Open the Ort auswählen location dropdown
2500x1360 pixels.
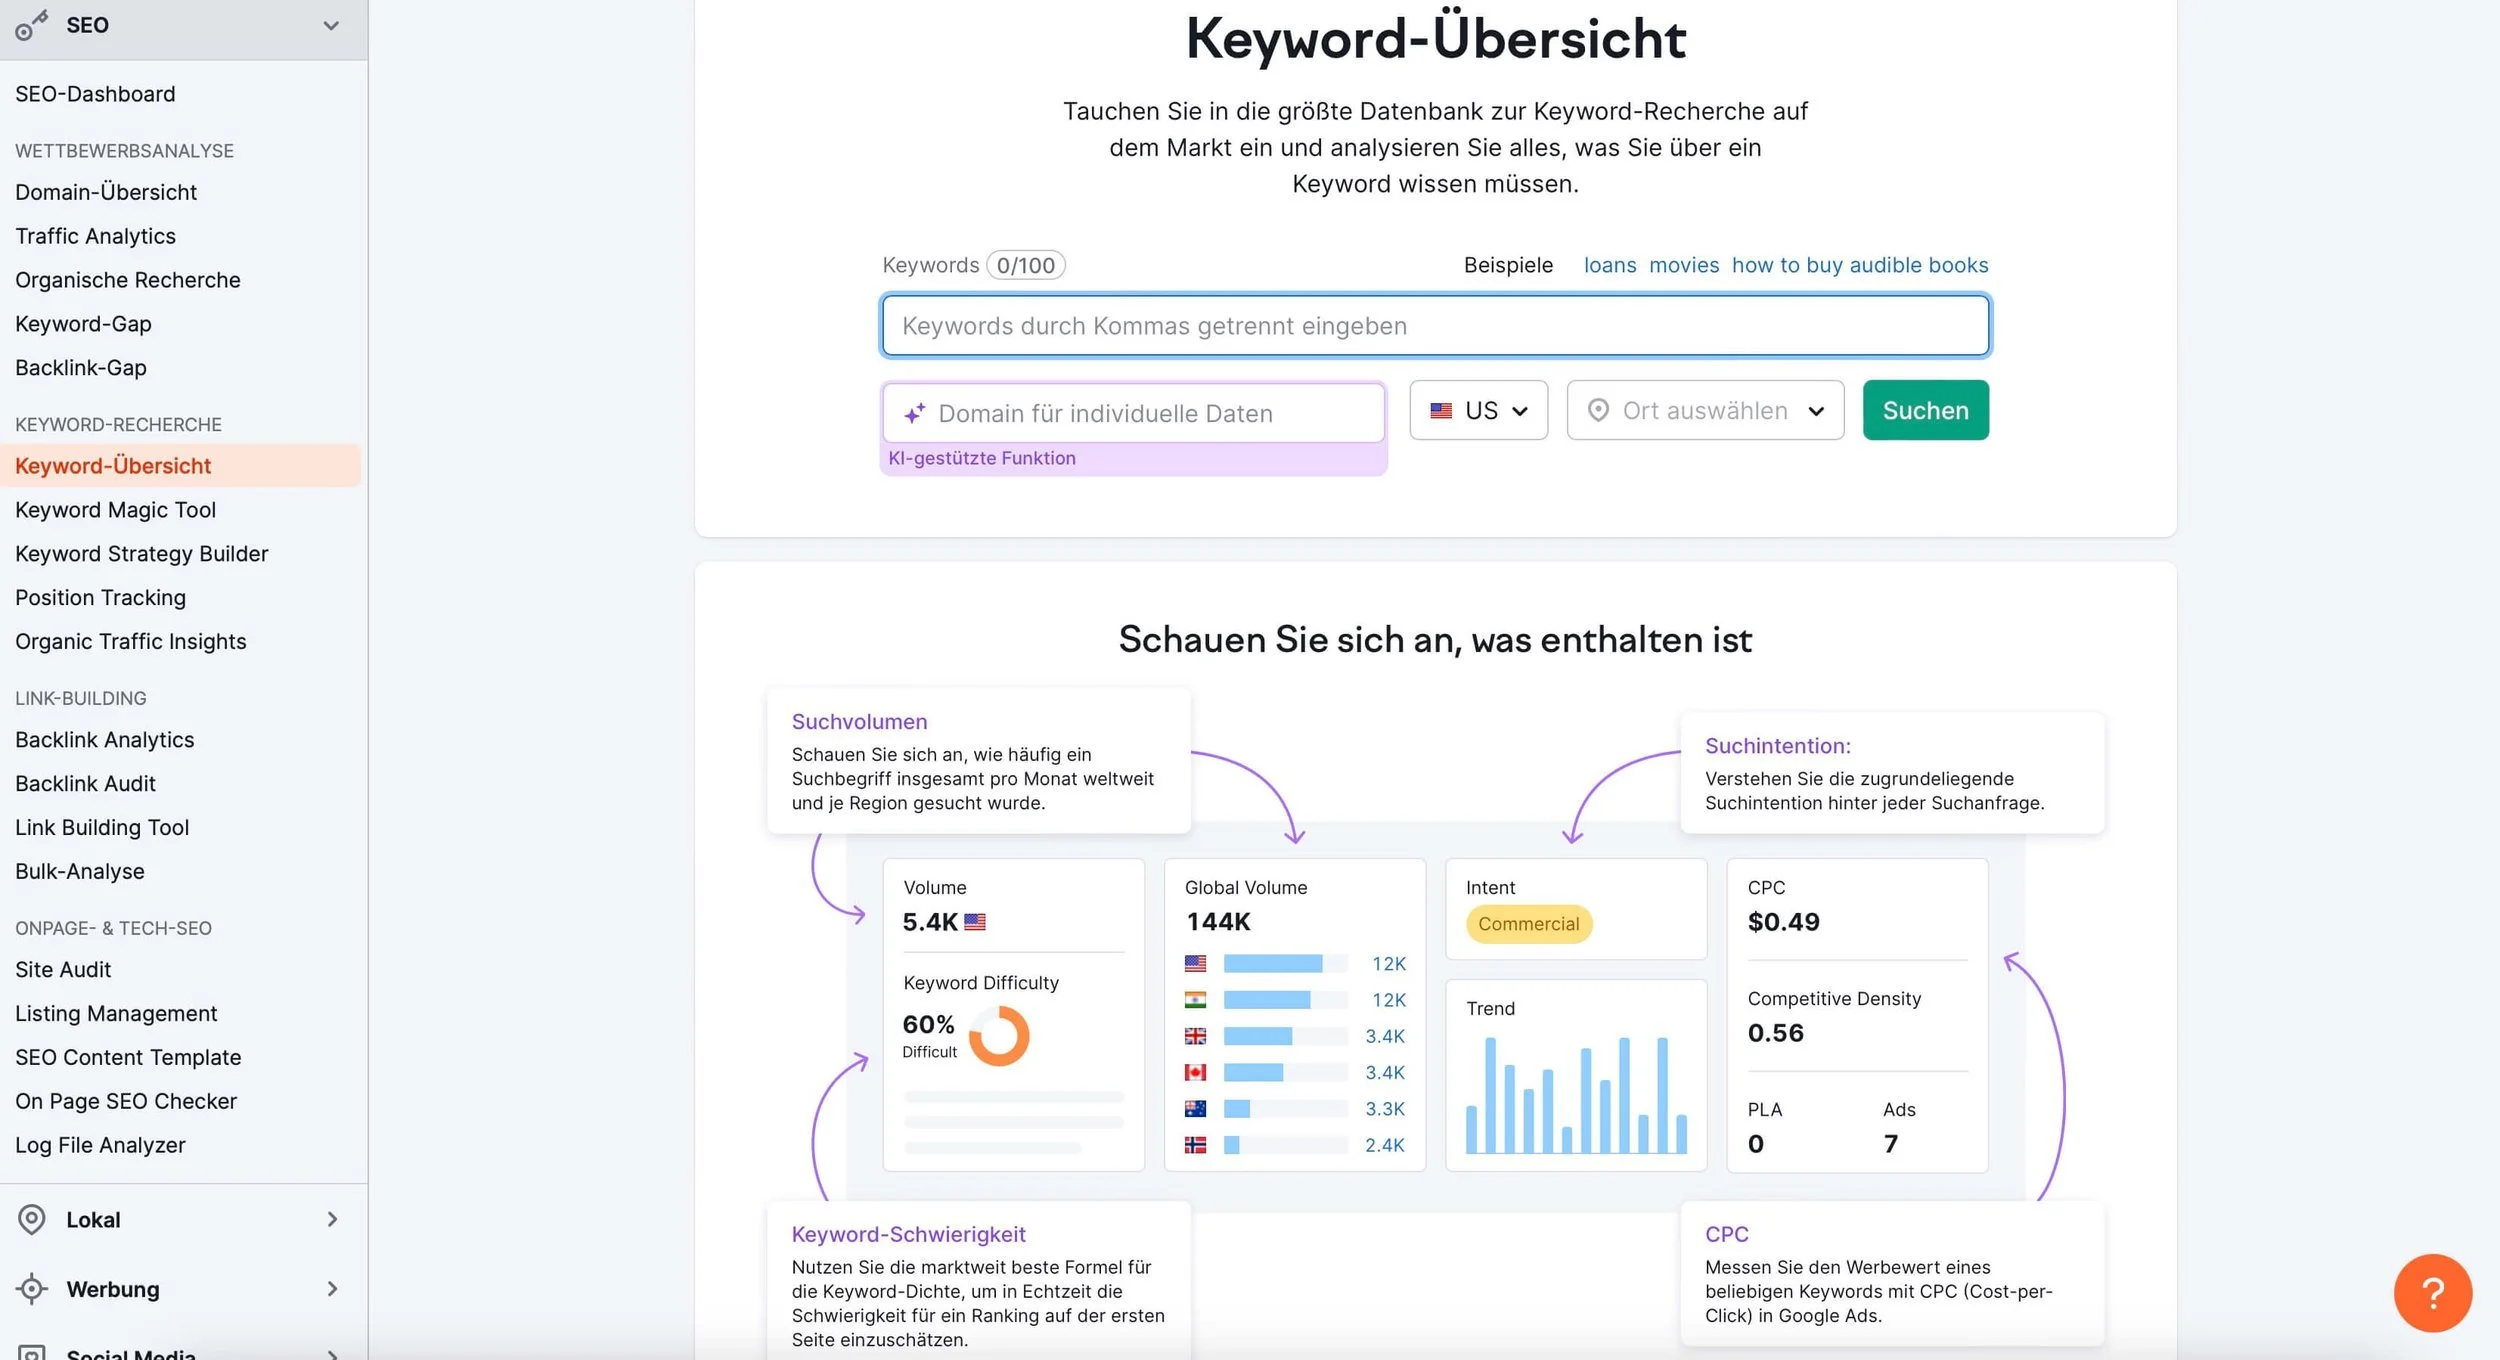[1705, 411]
